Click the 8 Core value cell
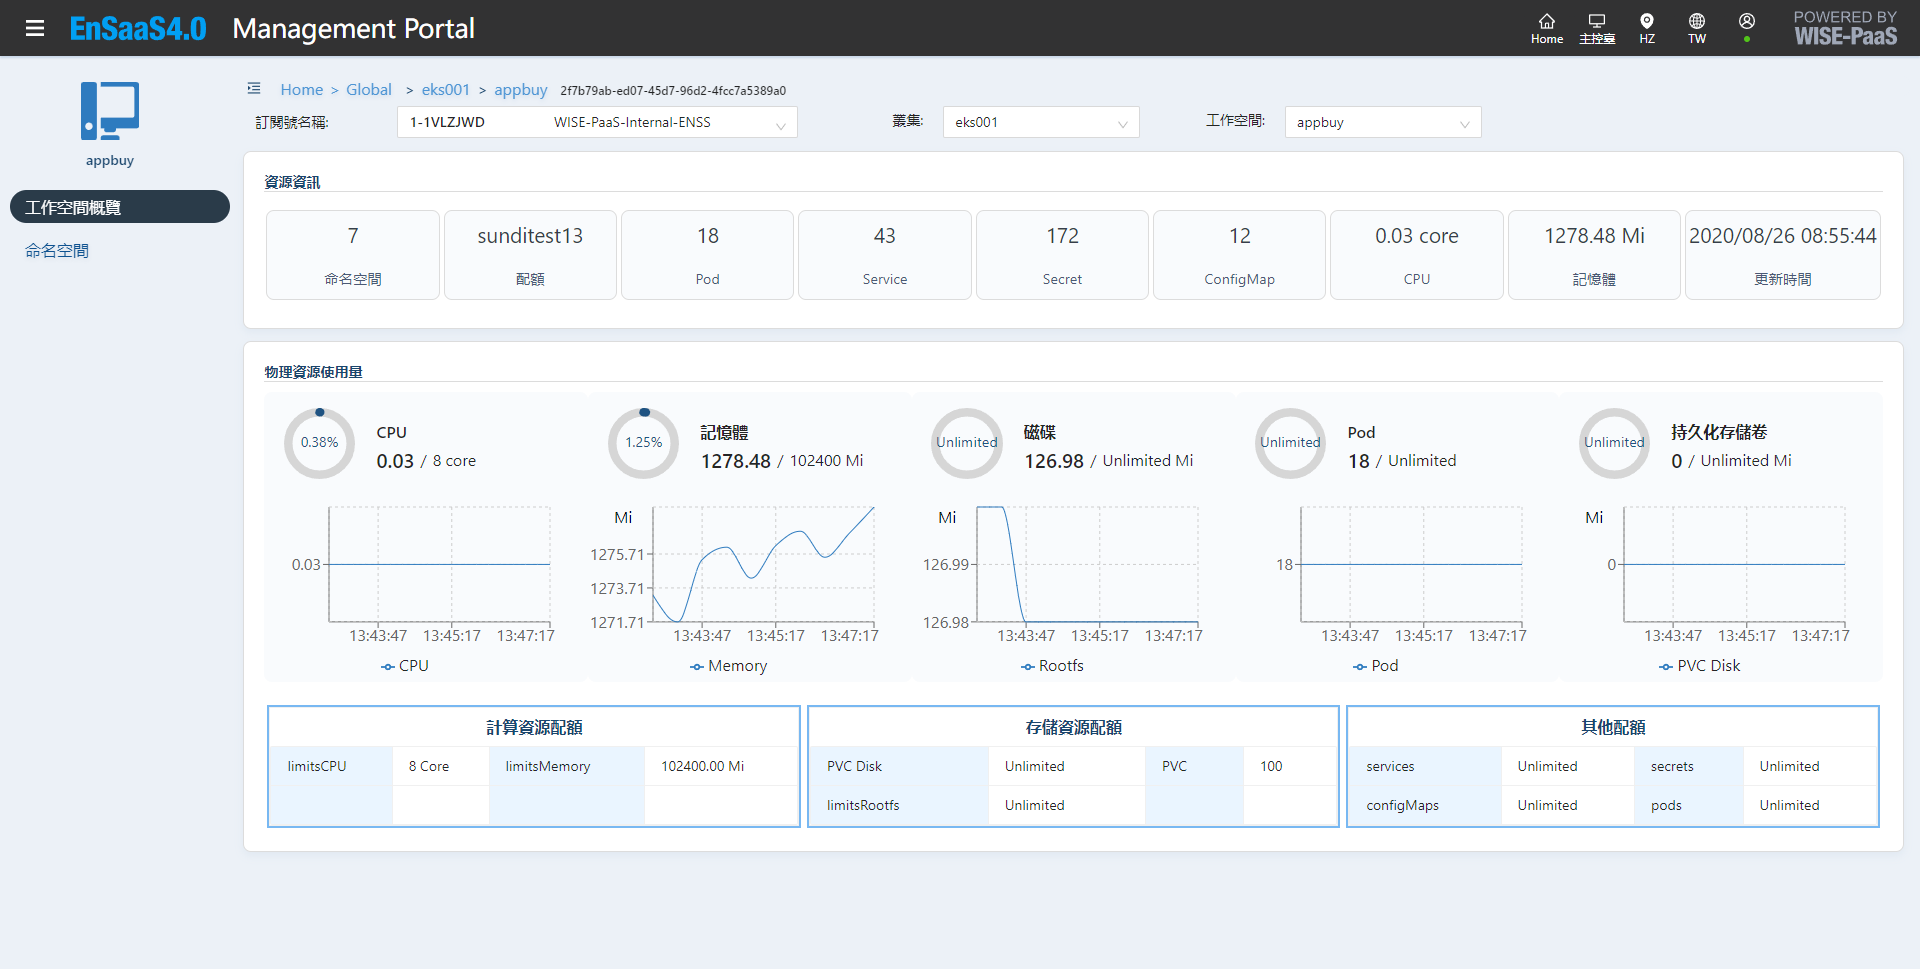Image resolution: width=1920 pixels, height=969 pixels. pos(441,766)
